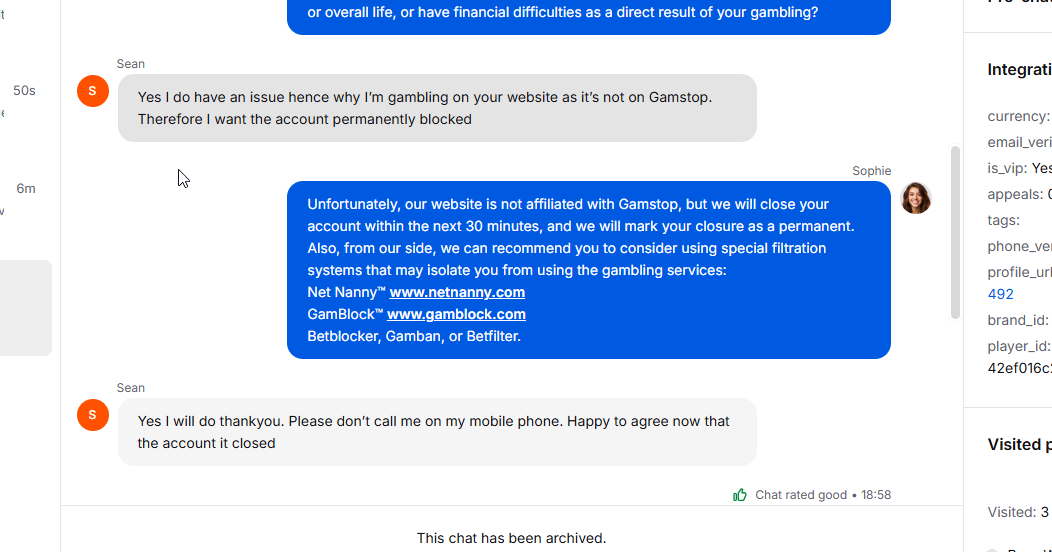Click Sophie's agent profile photo
The width and height of the screenshot is (1052, 552).
point(915,198)
